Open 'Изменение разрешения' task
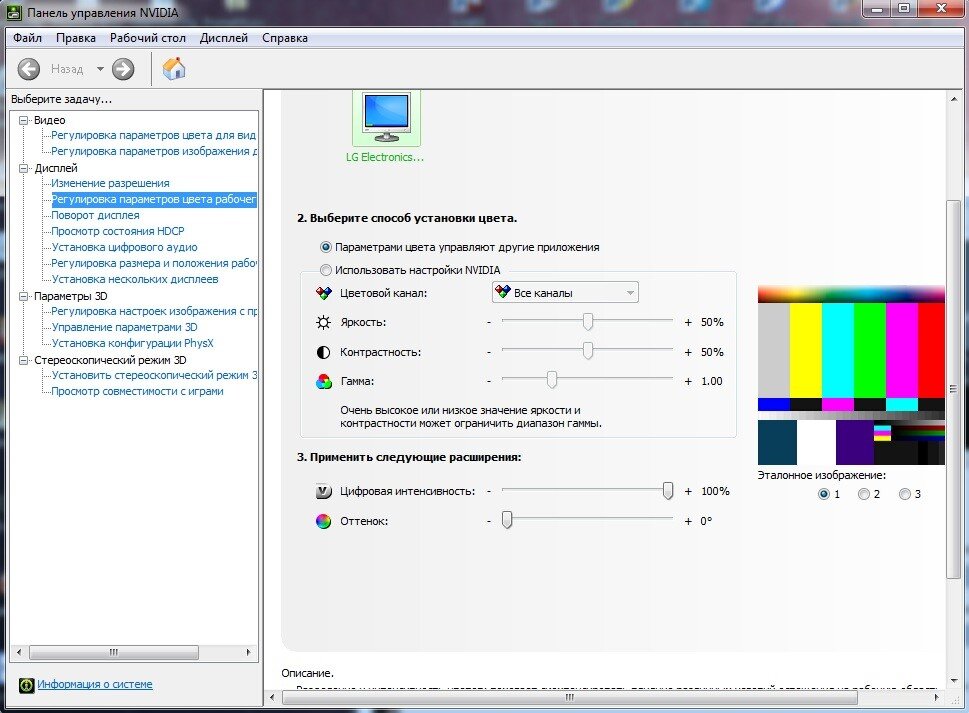The image size is (969, 713). point(110,184)
